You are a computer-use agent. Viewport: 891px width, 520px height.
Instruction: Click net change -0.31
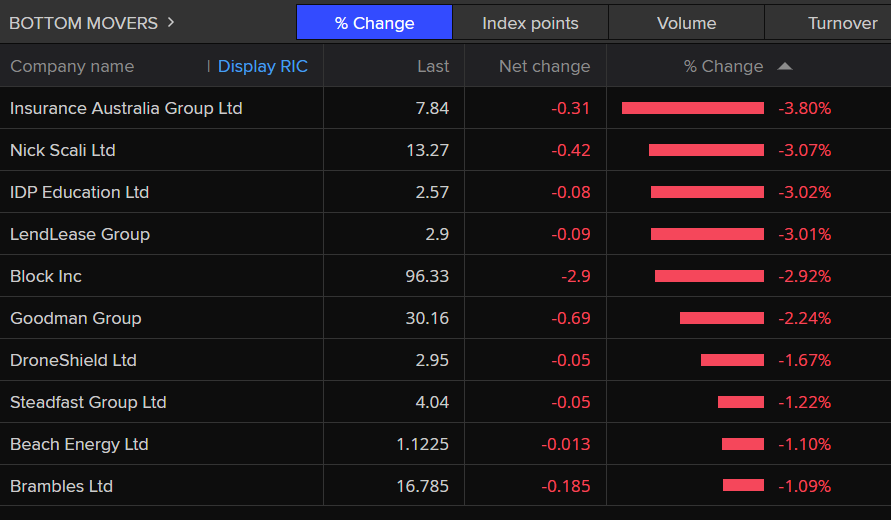[571, 108]
